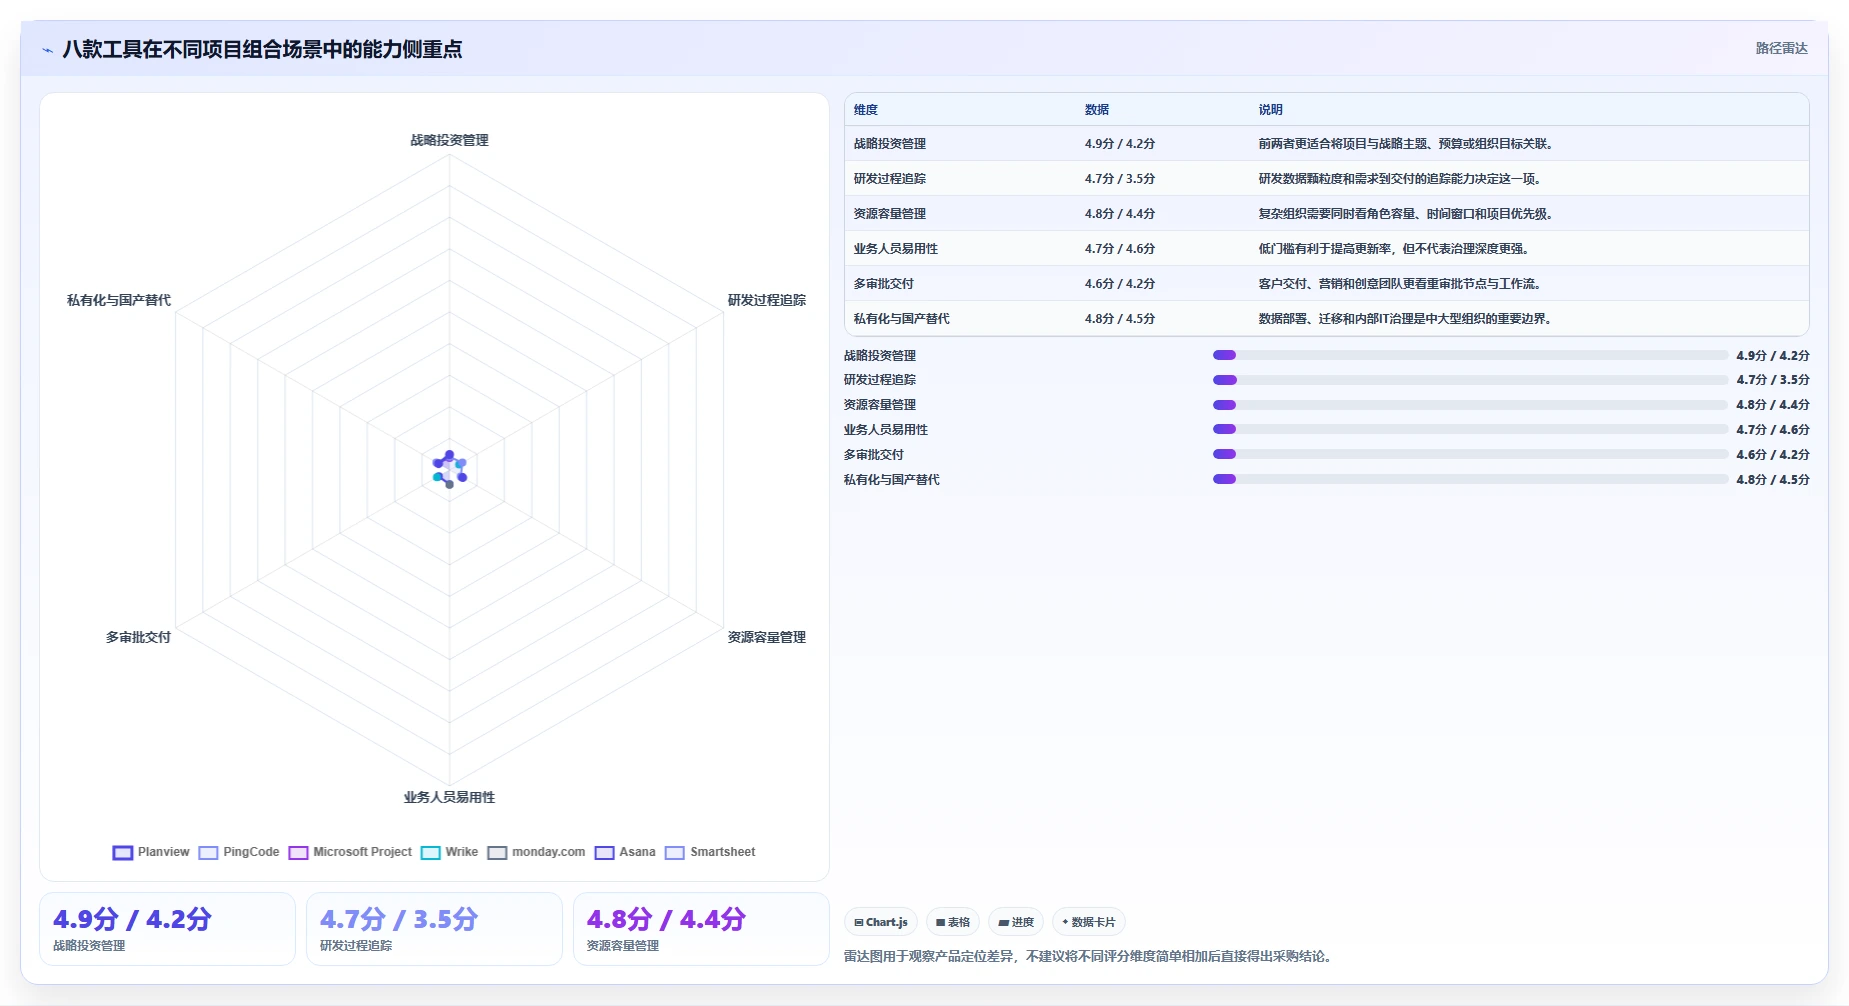Viewport: 1849px width, 1006px height.
Task: Click radar axis label 战略投资管理
Action: coord(449,140)
